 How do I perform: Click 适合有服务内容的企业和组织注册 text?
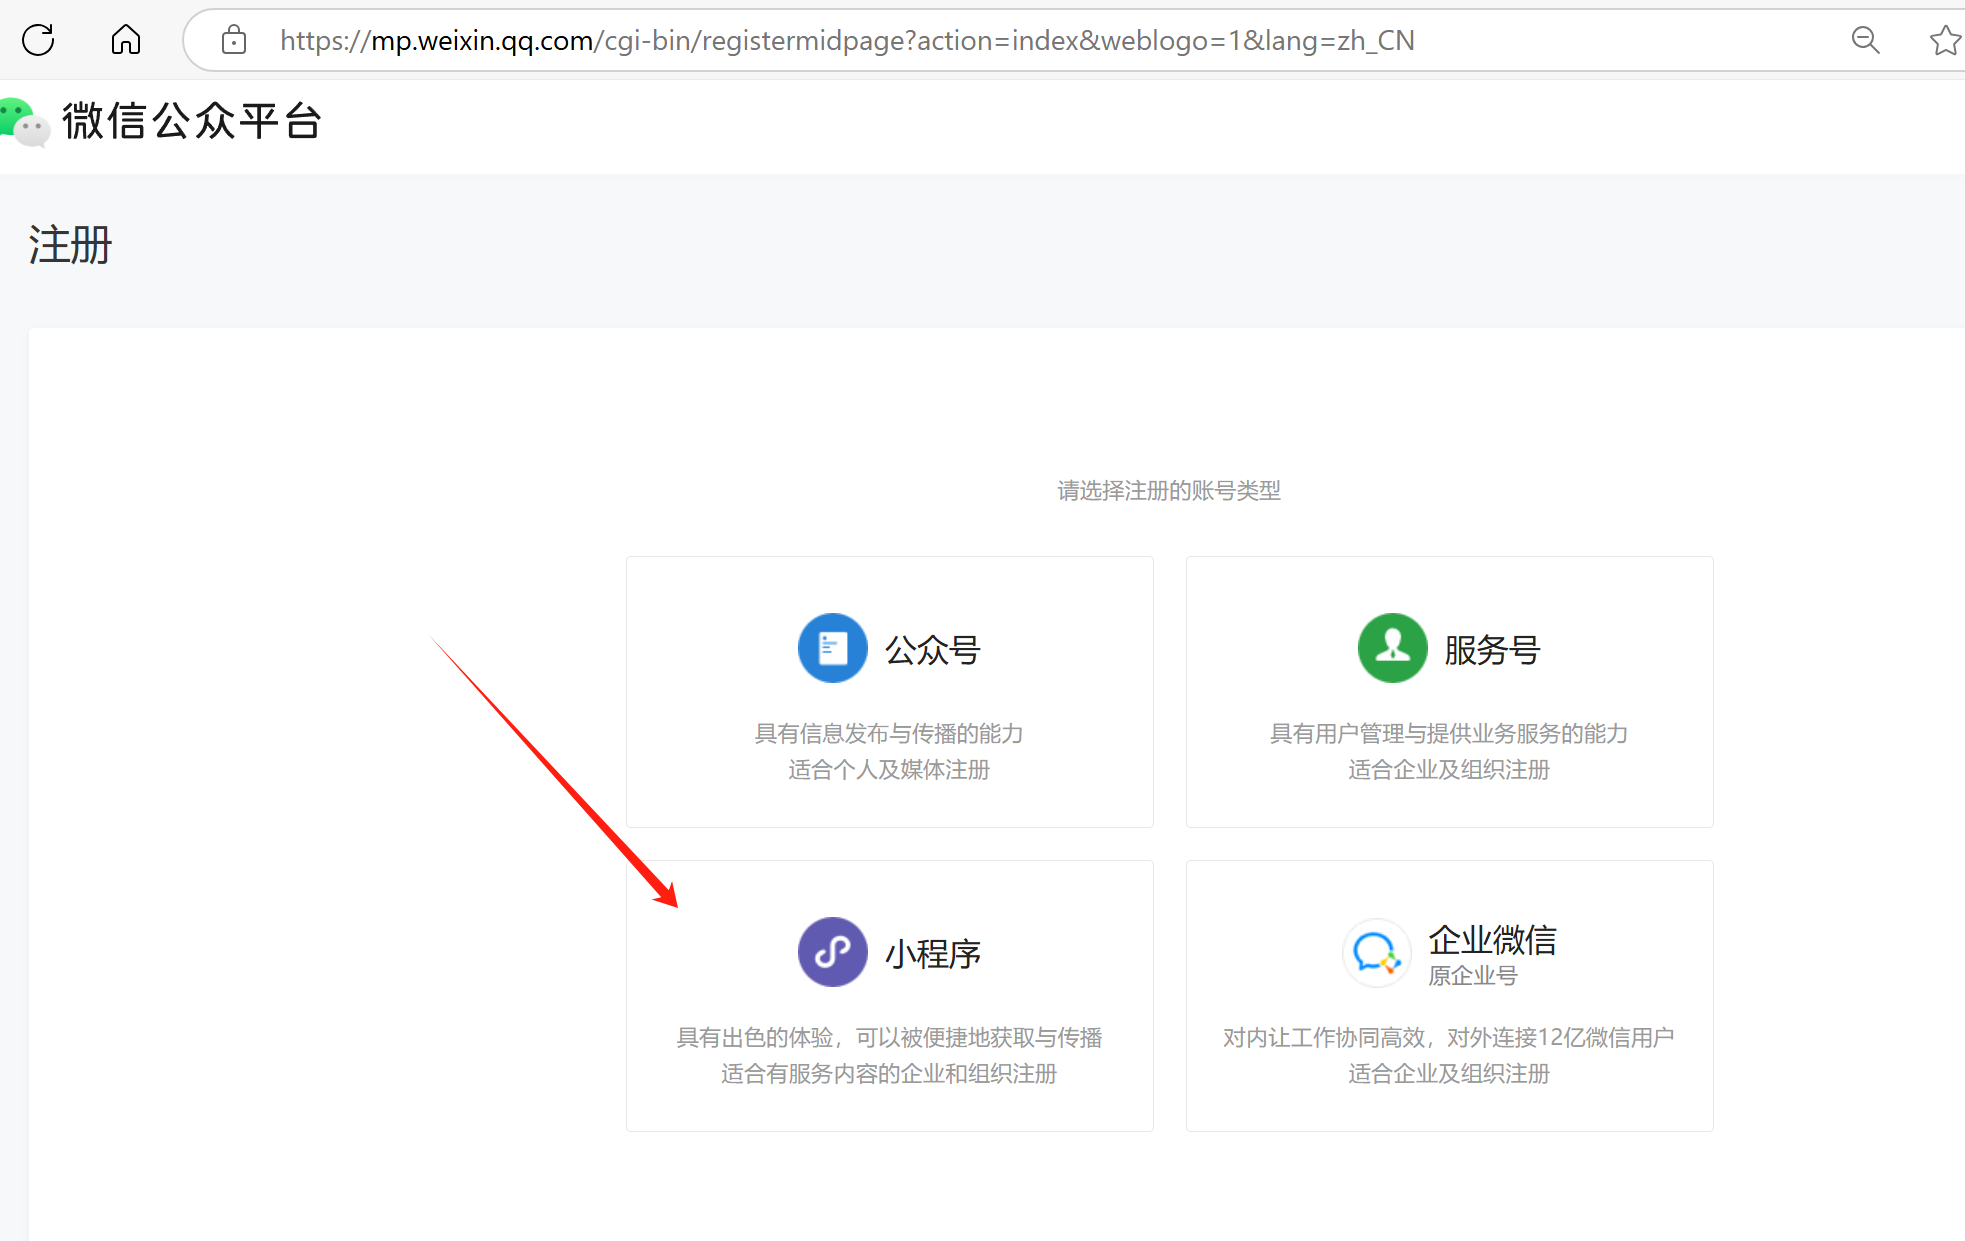click(x=889, y=1074)
